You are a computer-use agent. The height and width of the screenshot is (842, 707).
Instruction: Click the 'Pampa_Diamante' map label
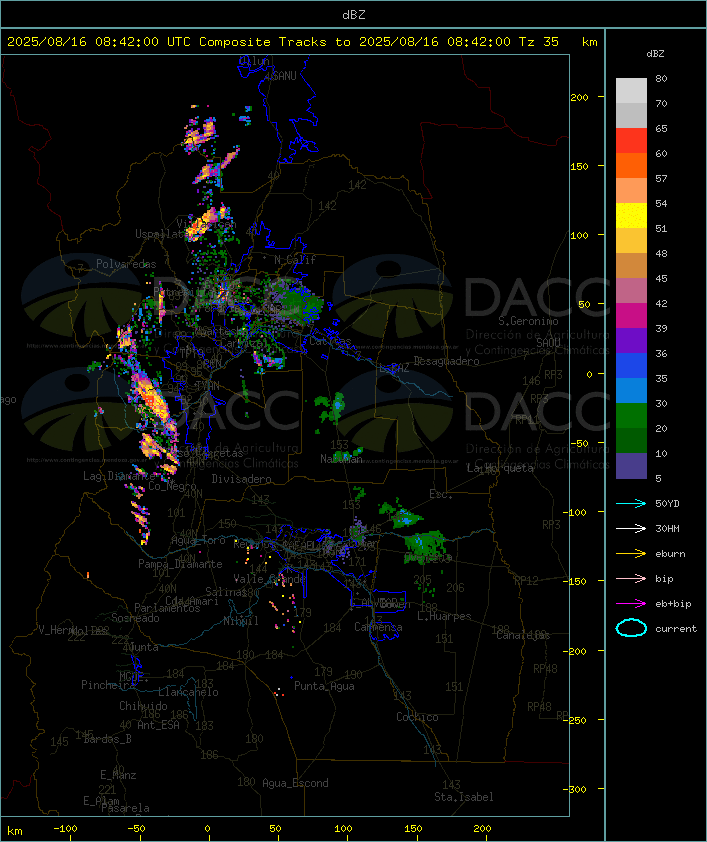pyautogui.click(x=180, y=564)
